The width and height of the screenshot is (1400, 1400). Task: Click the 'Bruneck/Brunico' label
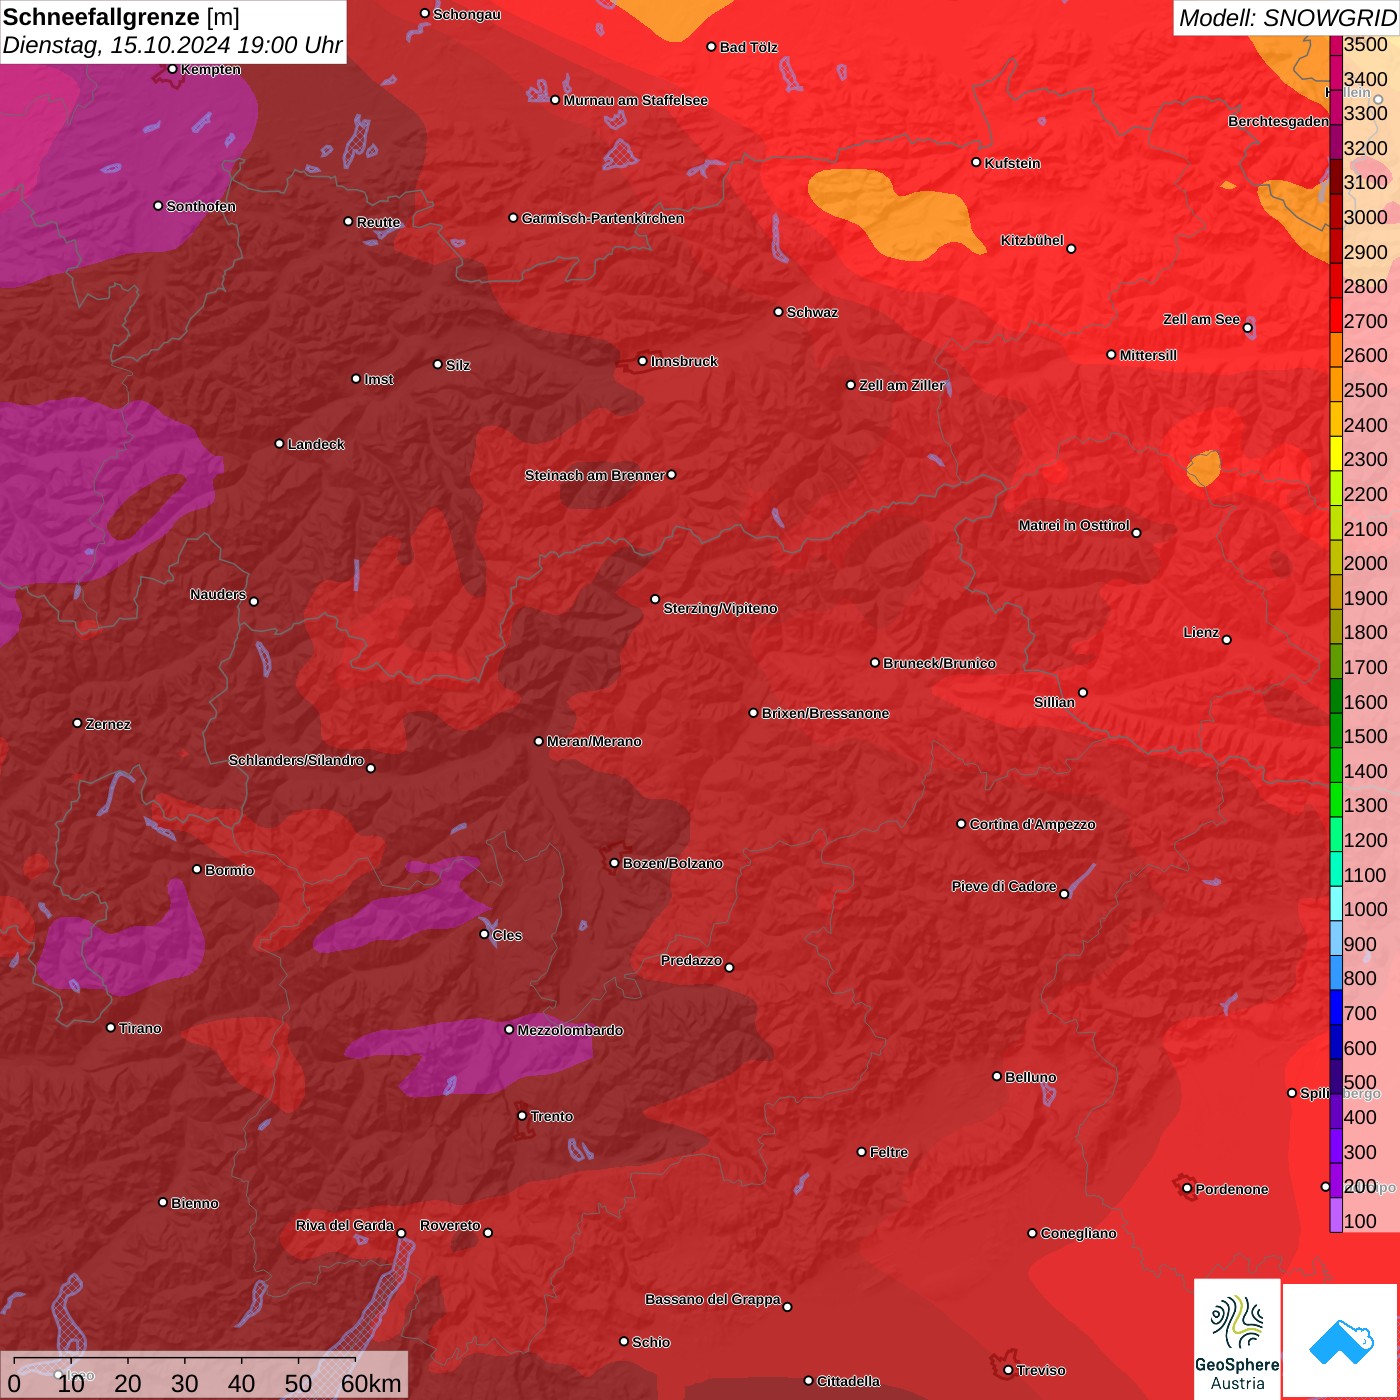point(939,663)
